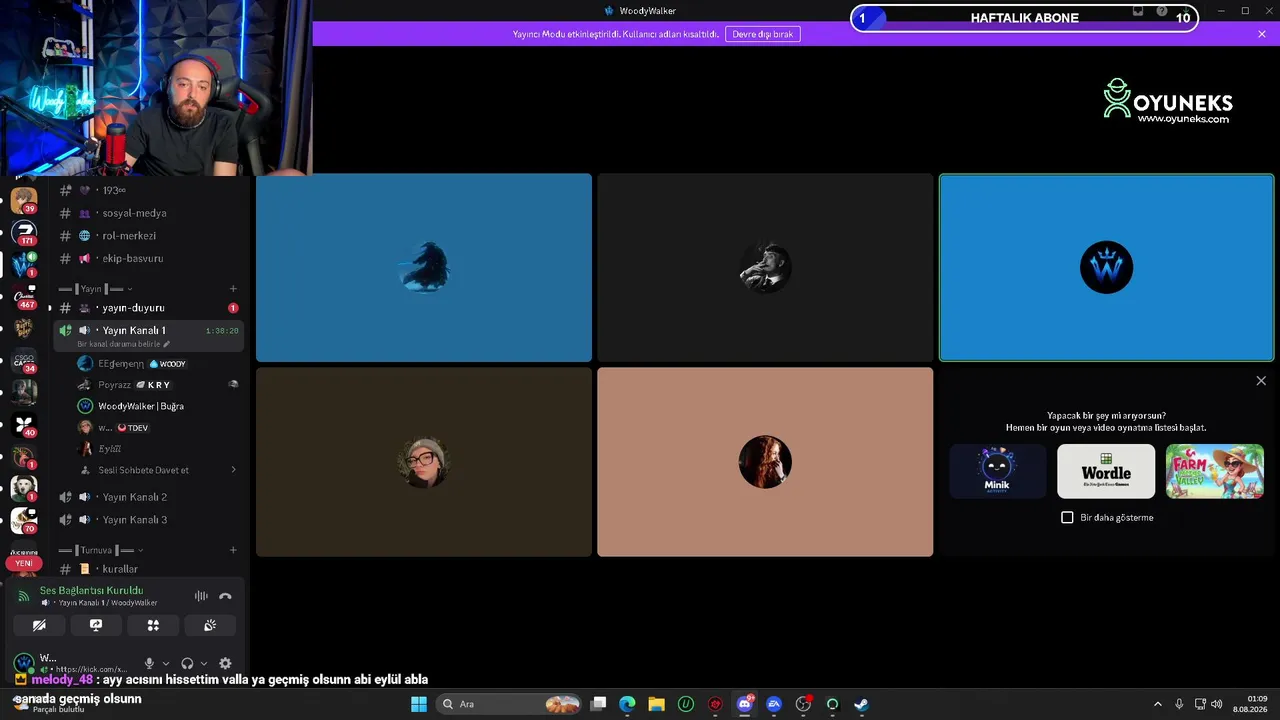
Task: Open the Windows Start menu
Action: pos(419,704)
